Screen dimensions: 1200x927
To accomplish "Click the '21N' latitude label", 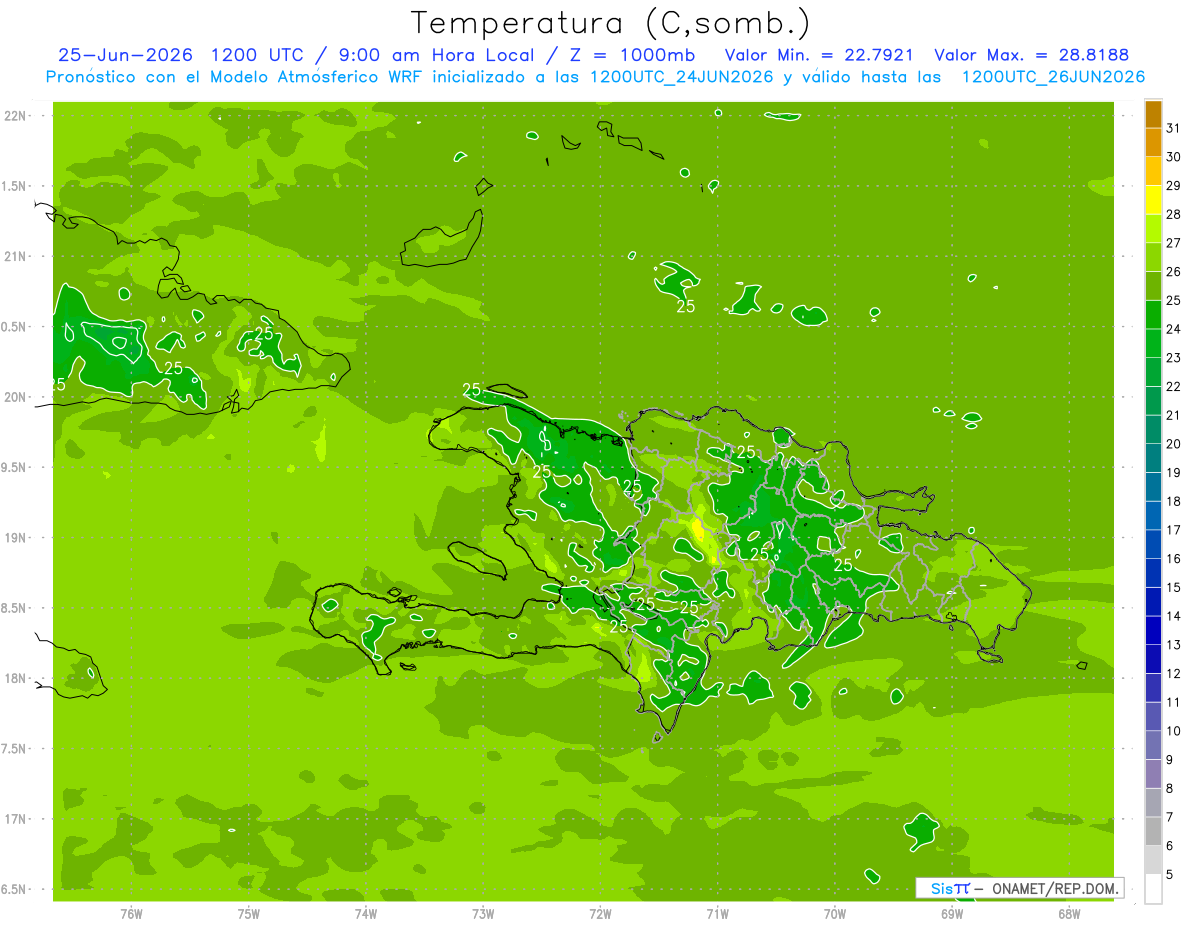I will coord(15,256).
